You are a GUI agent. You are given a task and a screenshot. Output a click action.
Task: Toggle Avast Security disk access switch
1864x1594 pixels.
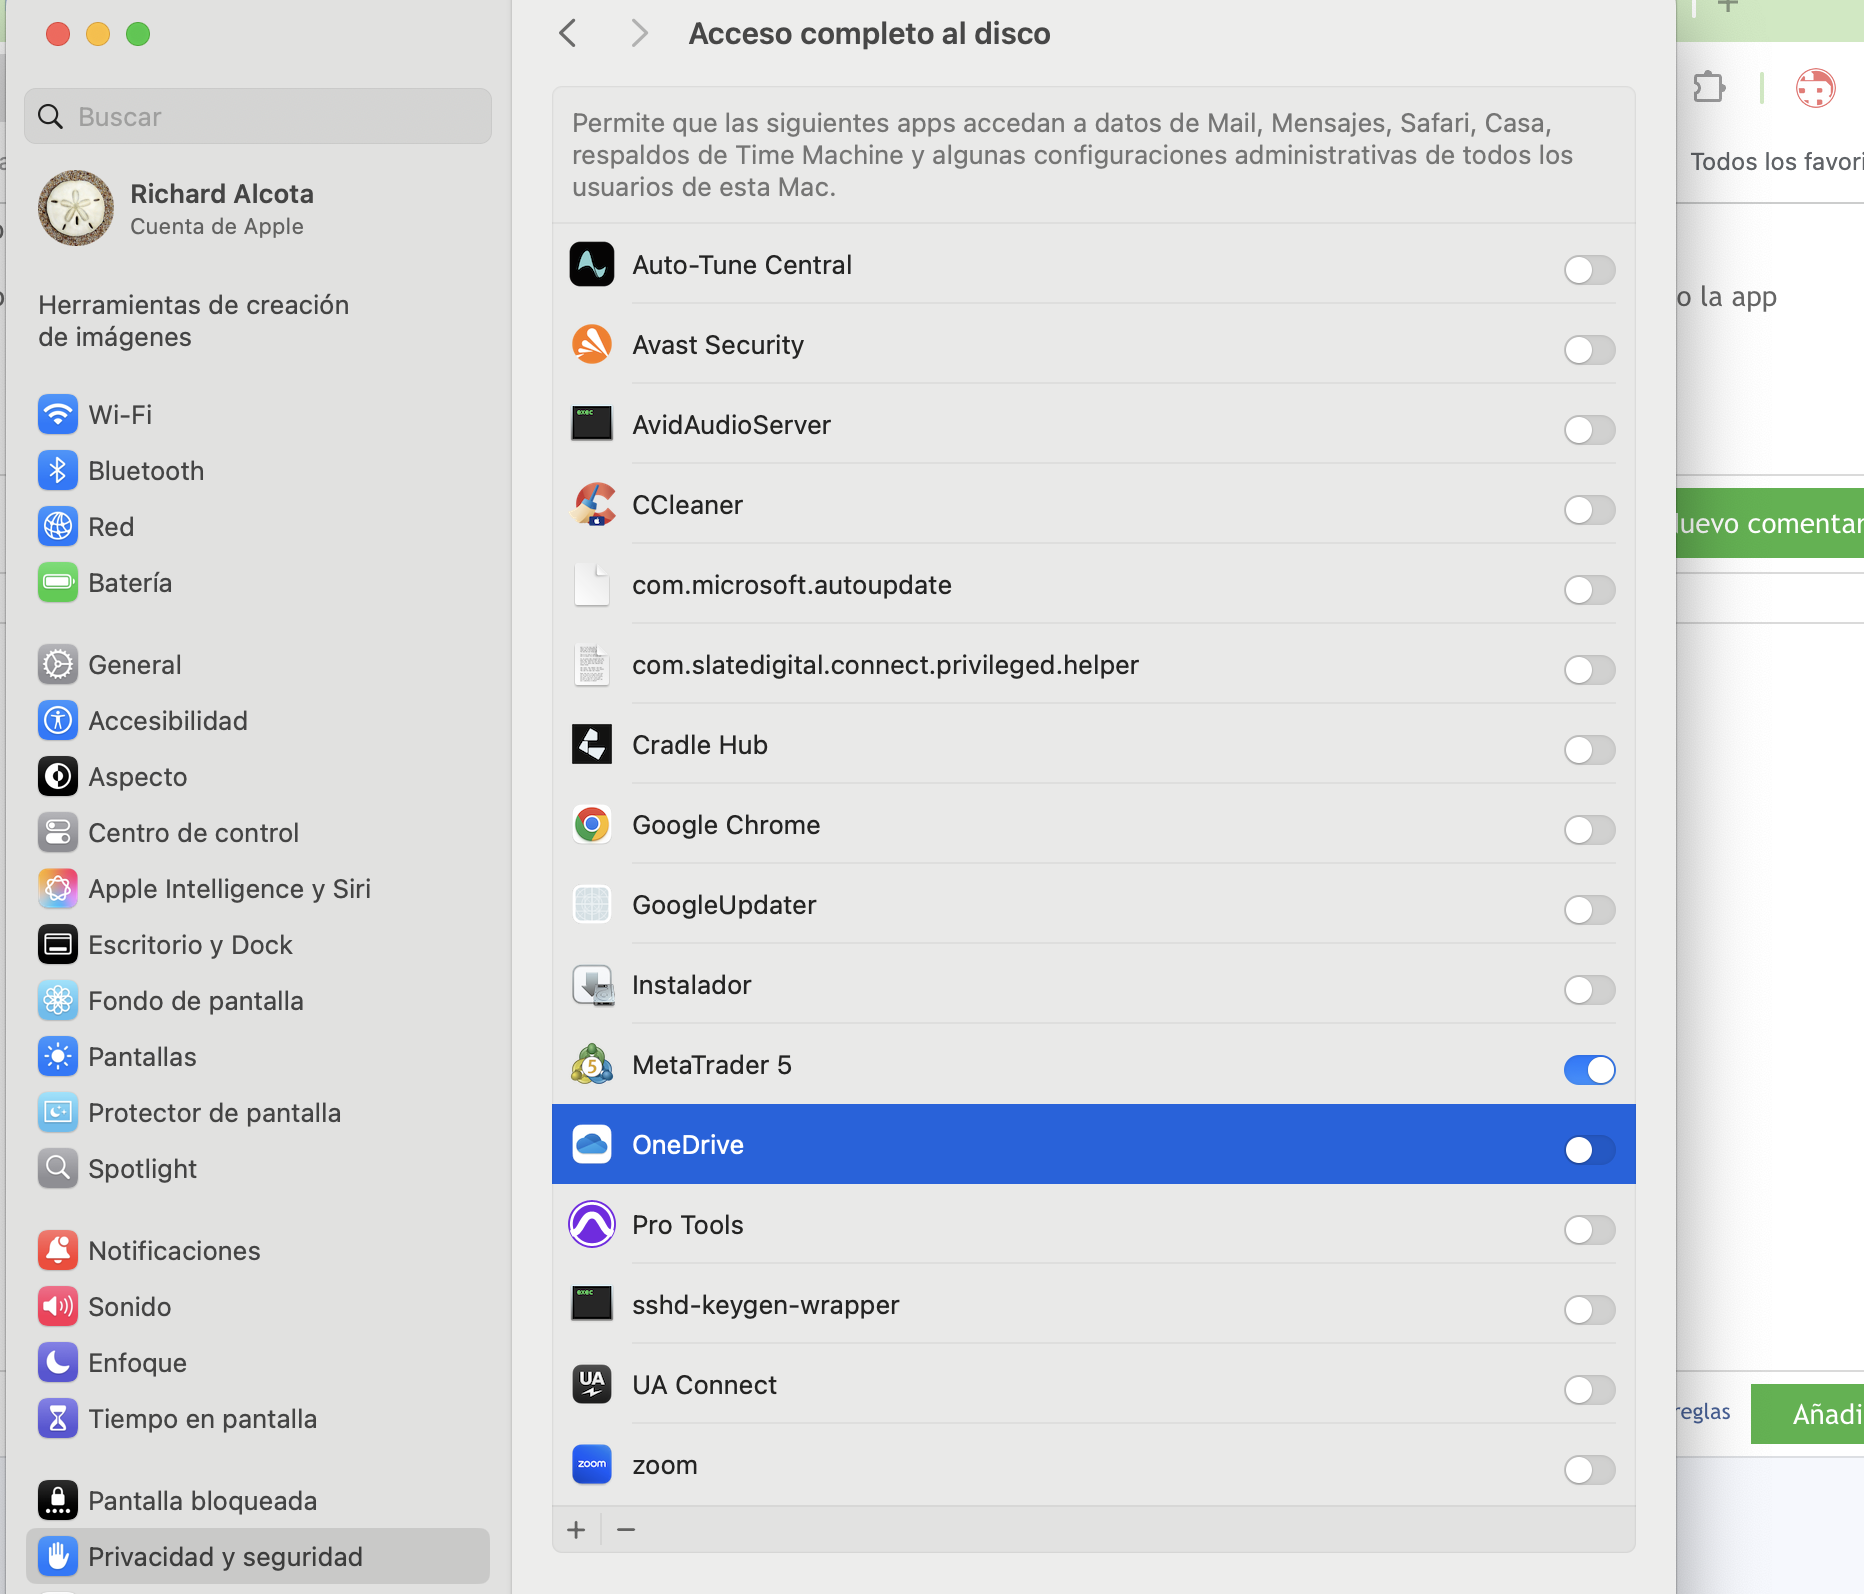point(1589,350)
